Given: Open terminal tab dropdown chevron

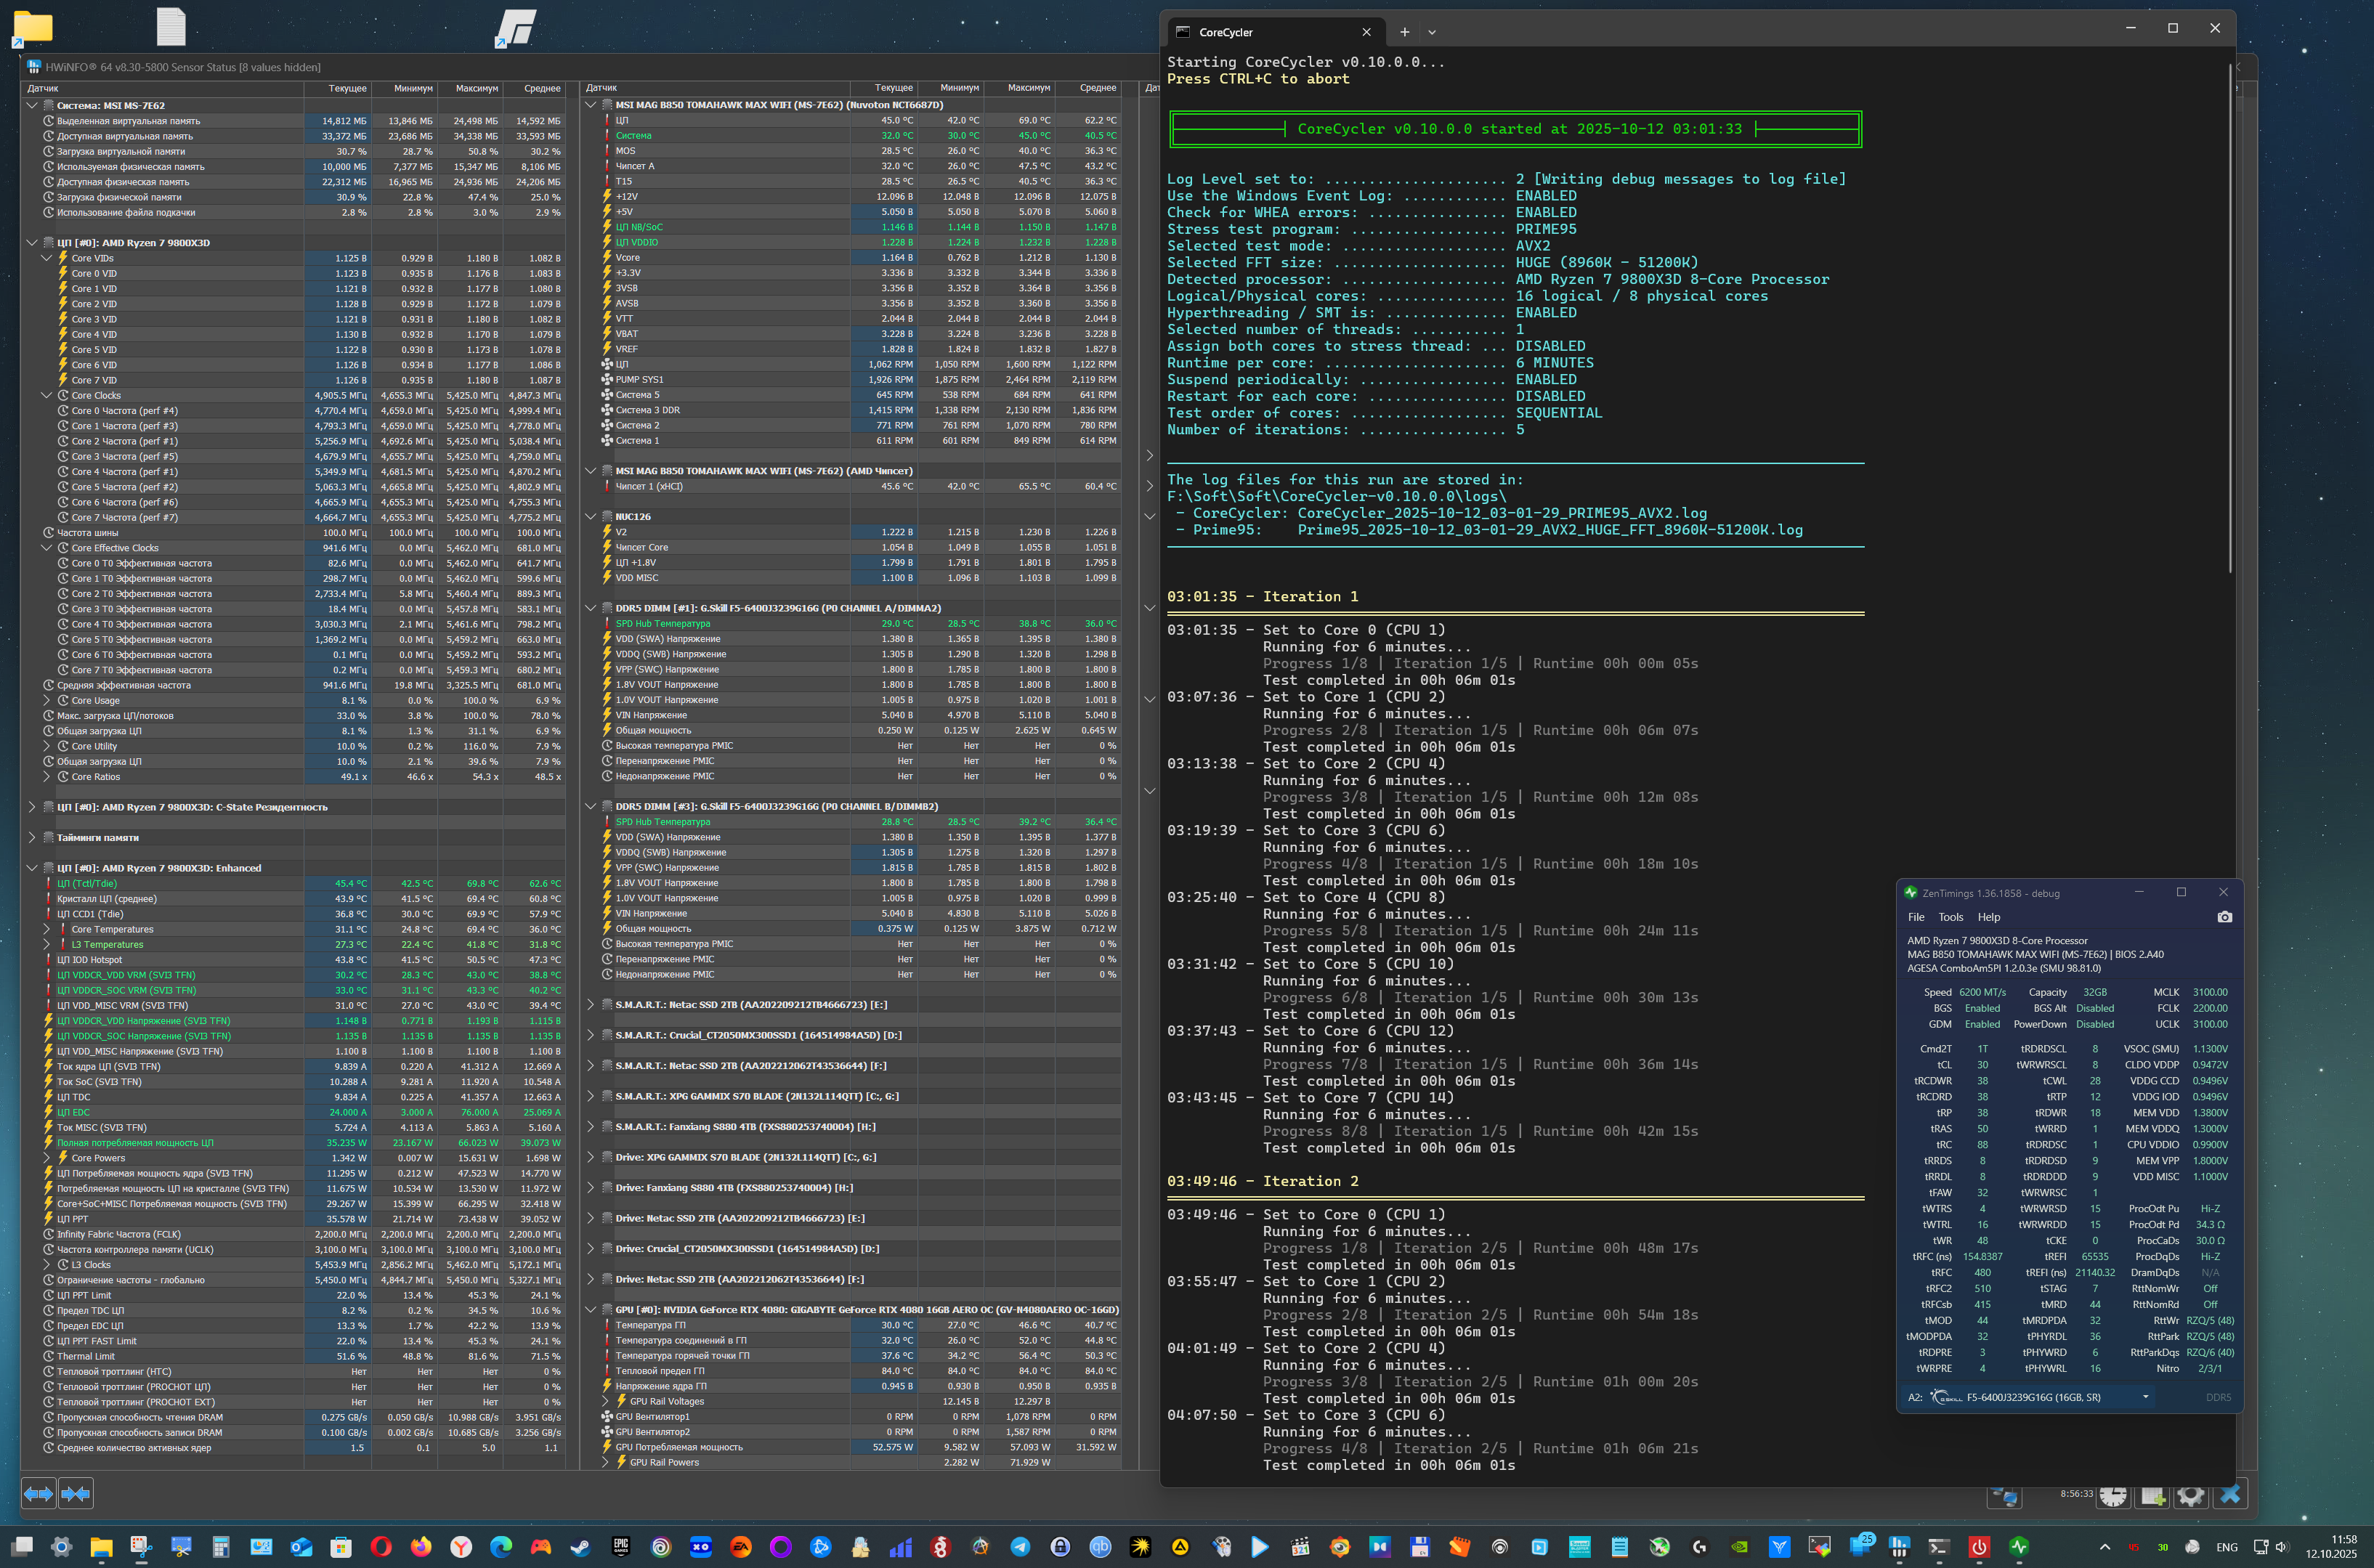Looking at the screenshot, I should (x=1432, y=32).
